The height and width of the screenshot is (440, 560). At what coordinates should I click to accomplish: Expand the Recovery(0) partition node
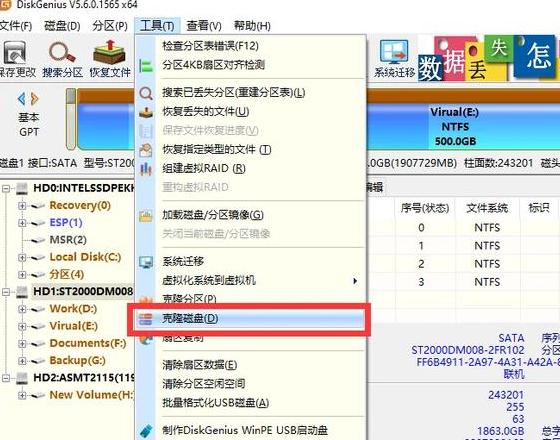[x=22, y=206]
